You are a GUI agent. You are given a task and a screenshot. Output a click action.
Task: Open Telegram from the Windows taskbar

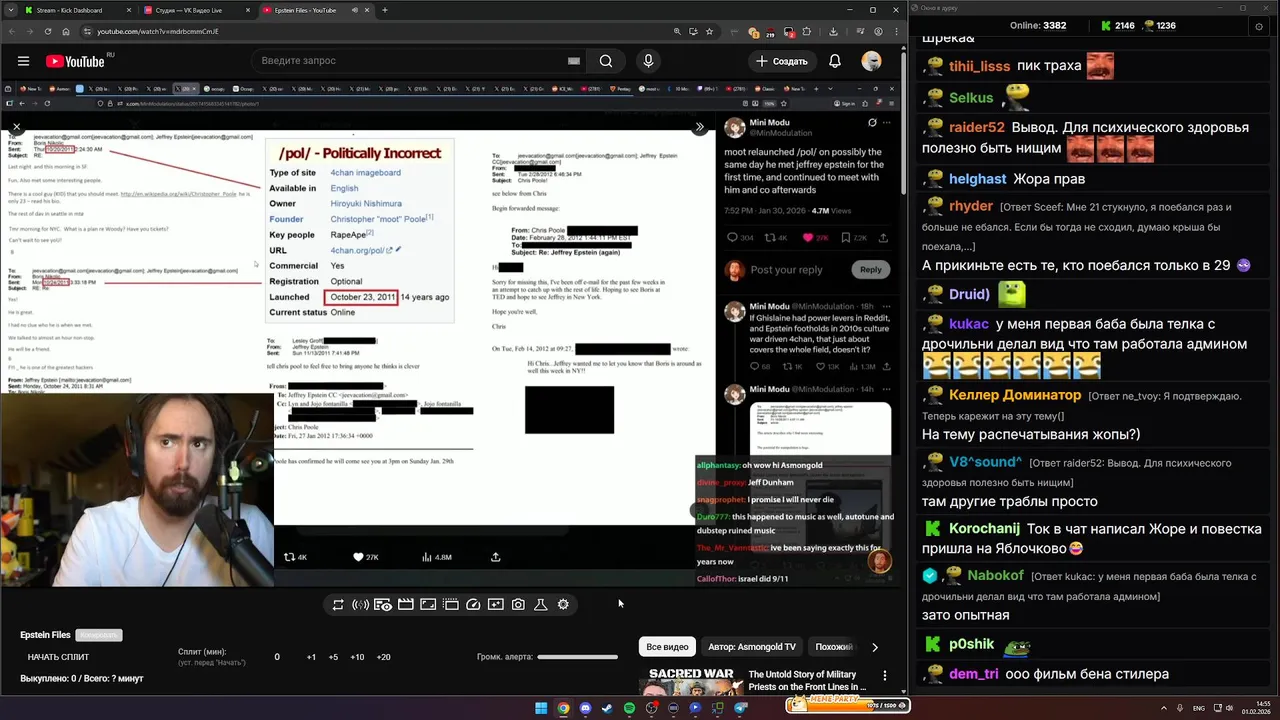point(740,708)
